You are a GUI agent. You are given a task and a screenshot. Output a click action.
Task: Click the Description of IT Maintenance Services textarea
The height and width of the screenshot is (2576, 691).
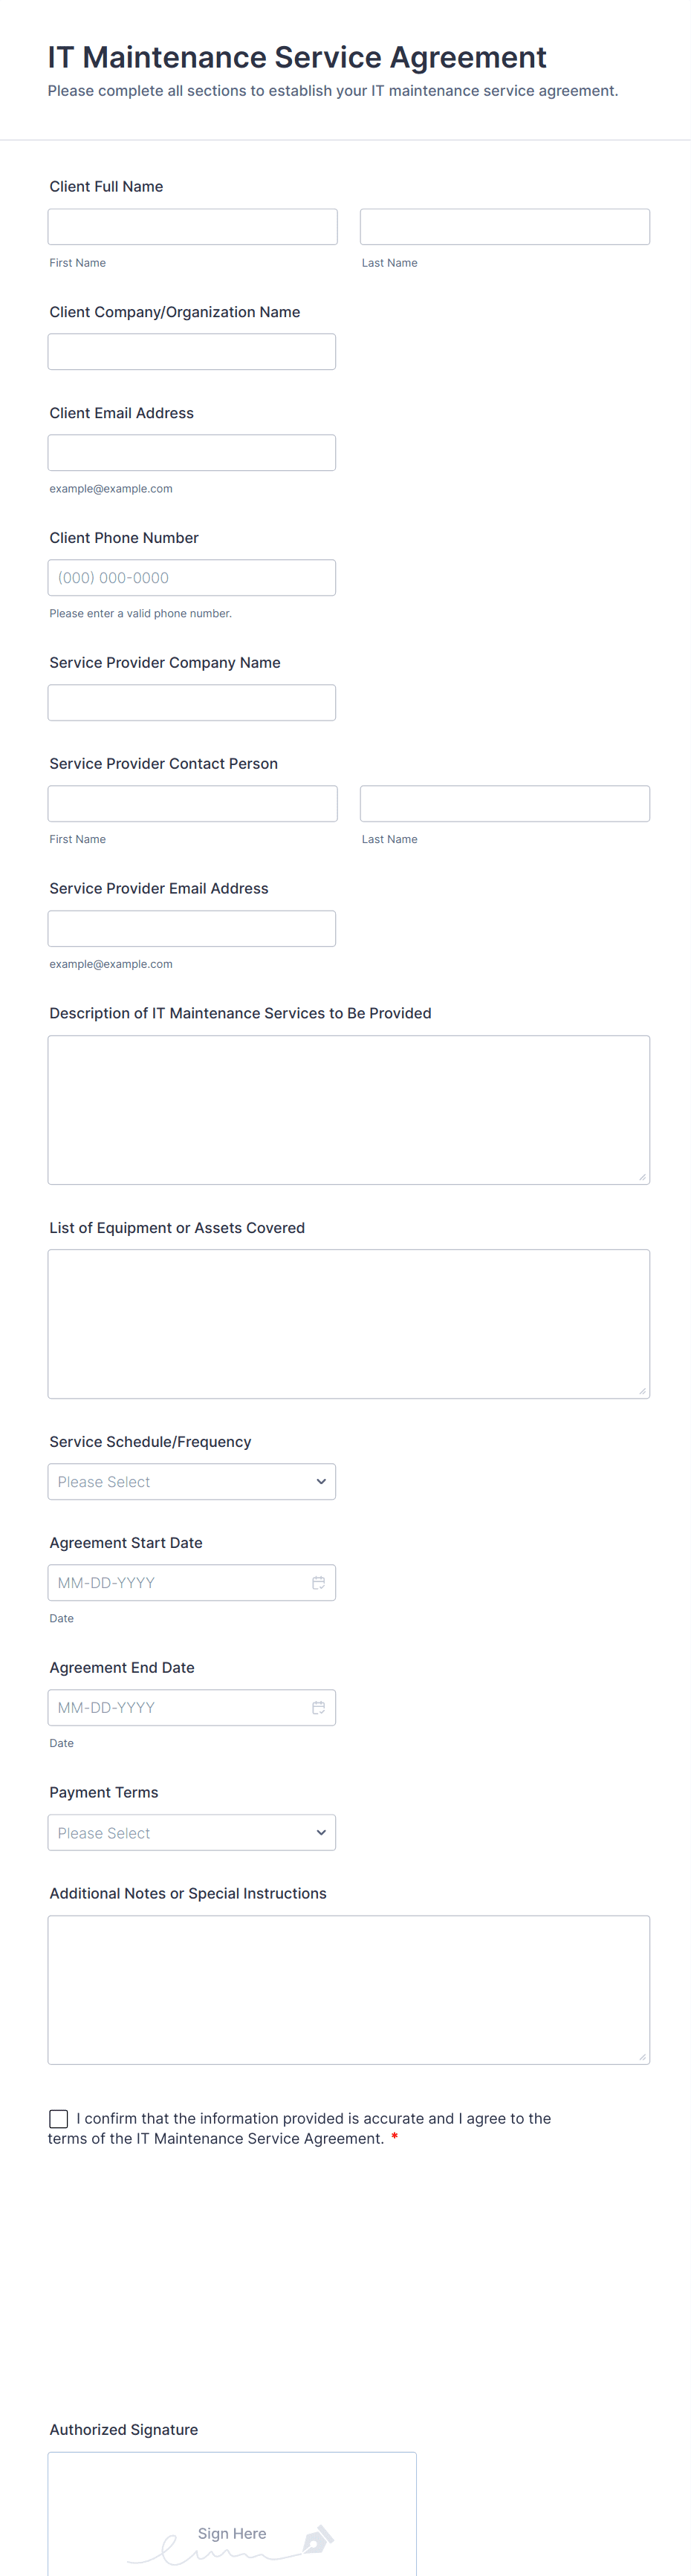click(x=349, y=1110)
